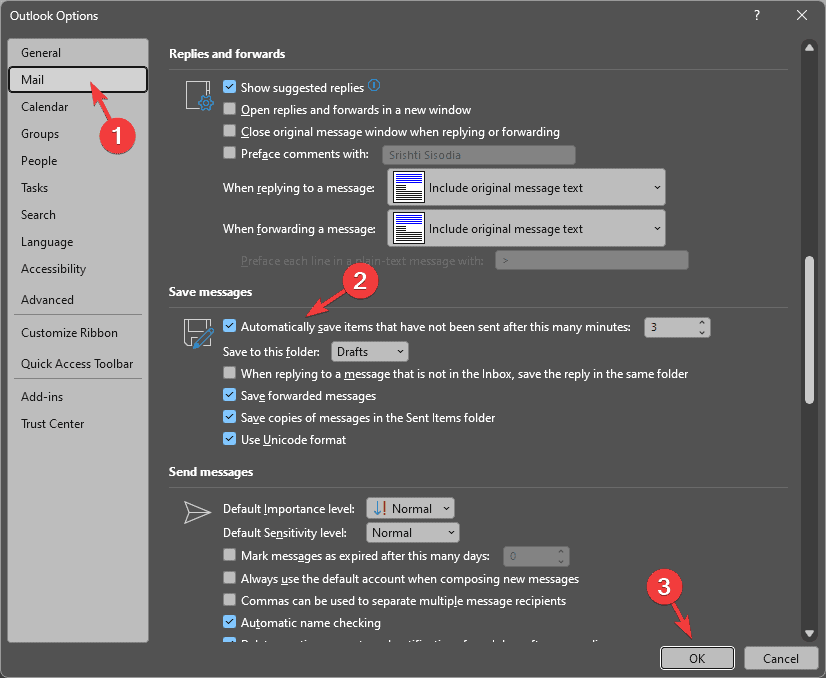
Task: Decrease the expiry days spinner
Action: coord(561,561)
